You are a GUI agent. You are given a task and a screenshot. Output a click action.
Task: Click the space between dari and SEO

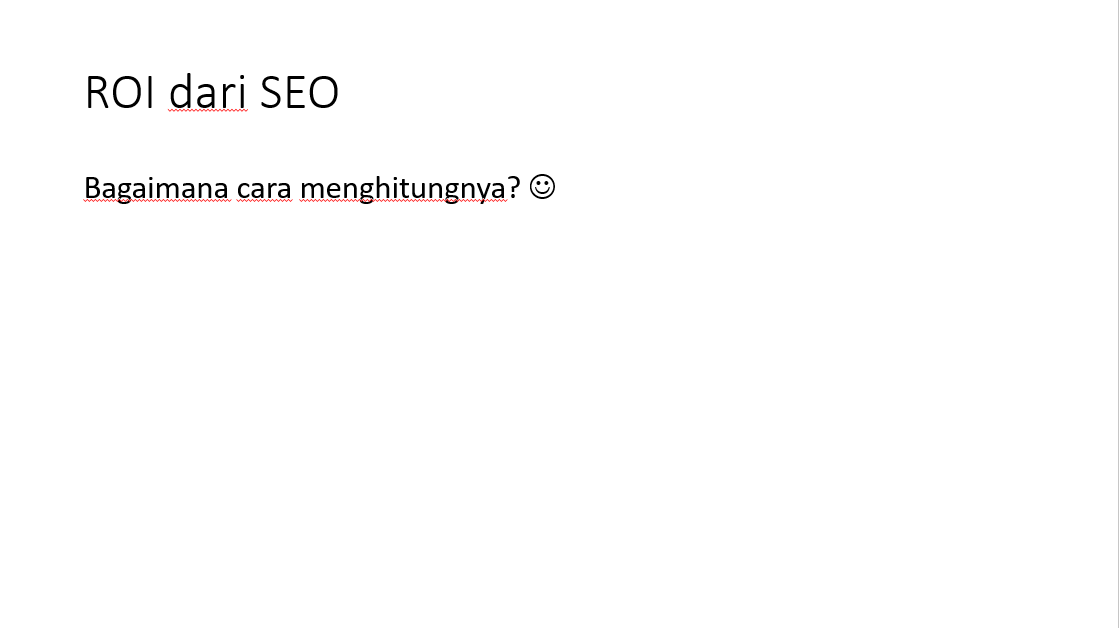point(253,93)
